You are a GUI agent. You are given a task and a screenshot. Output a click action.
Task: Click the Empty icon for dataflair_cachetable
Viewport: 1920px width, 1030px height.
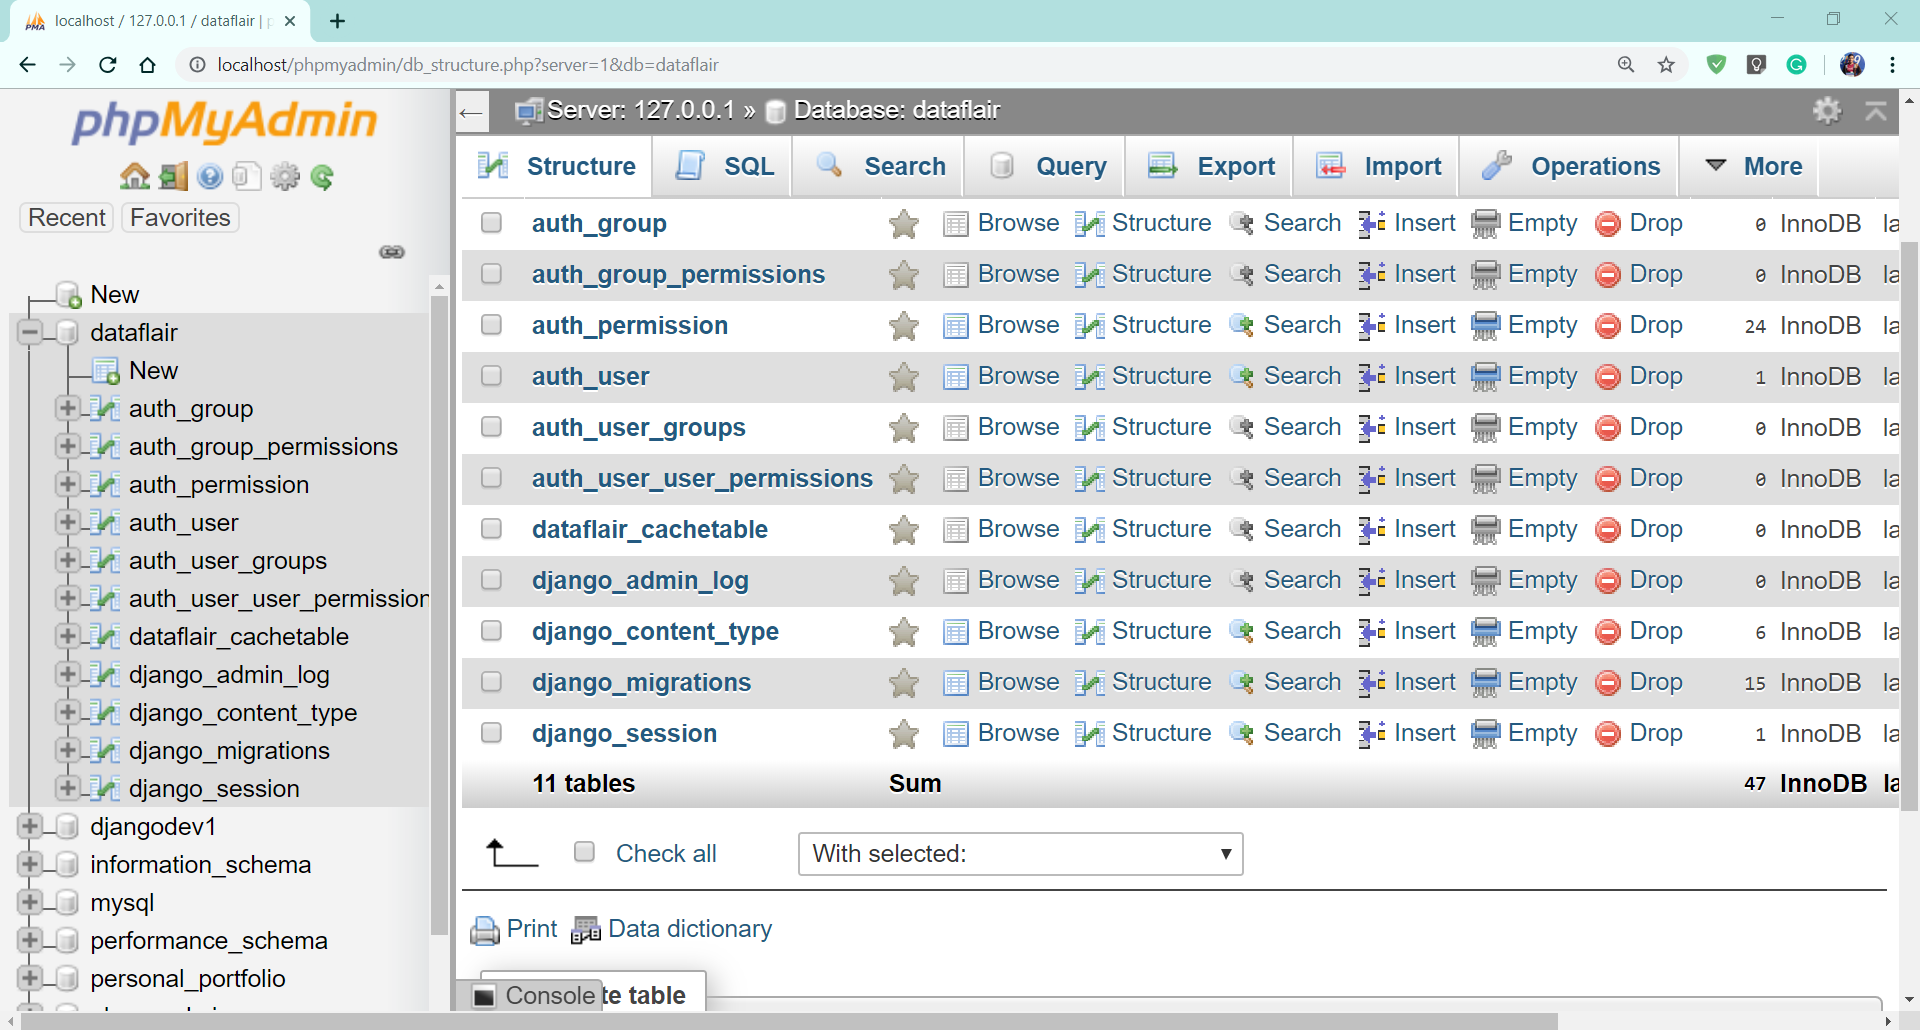[1485, 529]
